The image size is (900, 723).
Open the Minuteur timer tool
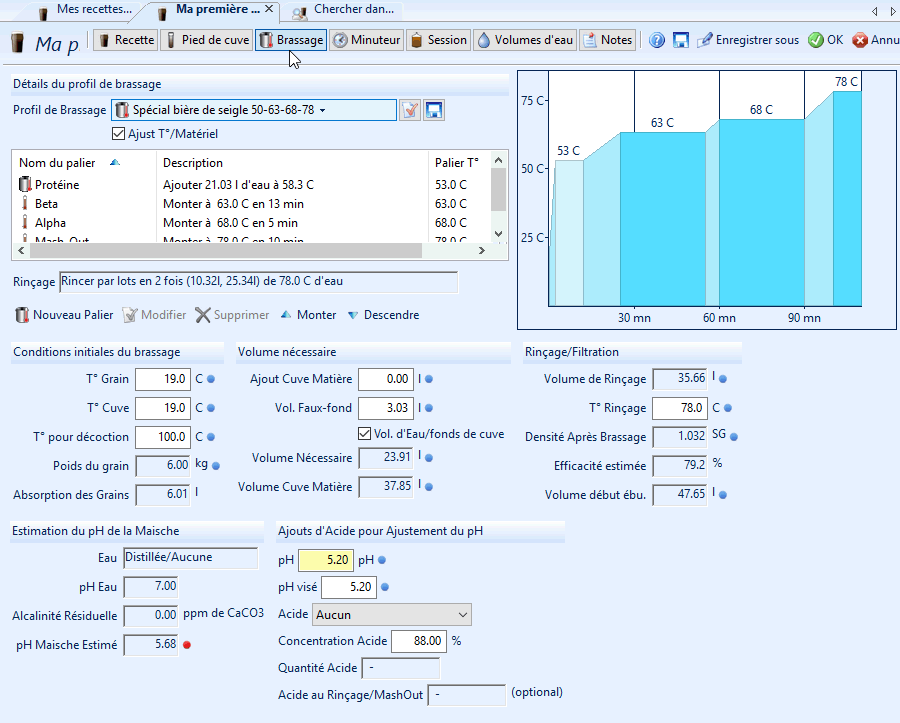[367, 40]
